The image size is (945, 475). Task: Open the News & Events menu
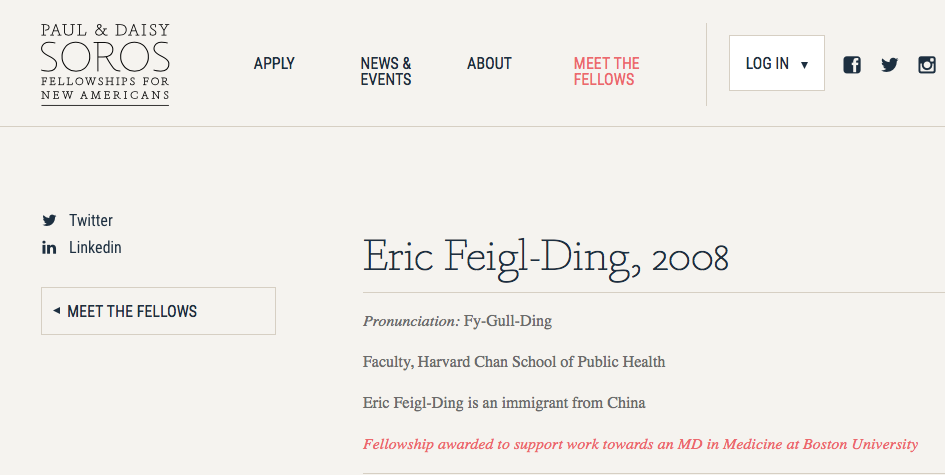tap(386, 71)
